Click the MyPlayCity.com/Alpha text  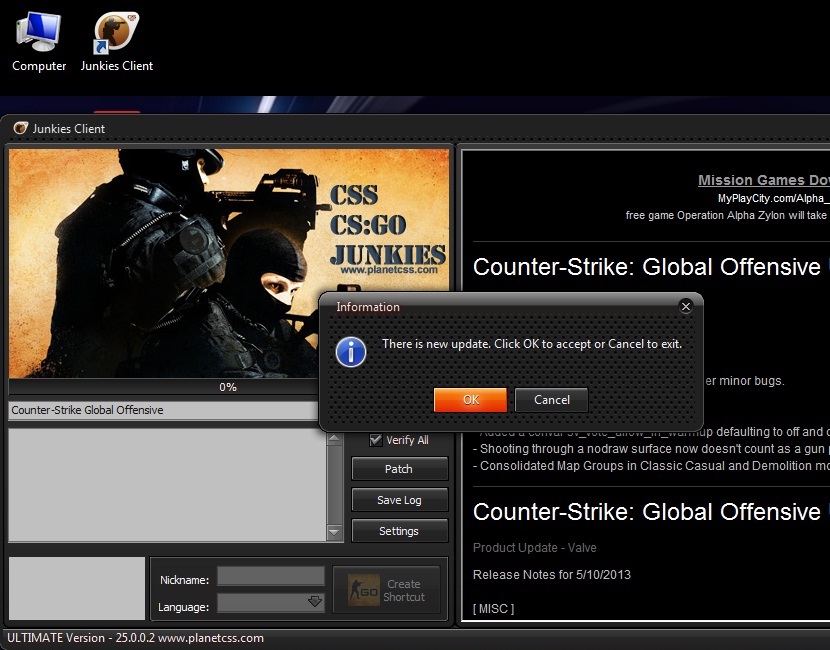tap(773, 198)
